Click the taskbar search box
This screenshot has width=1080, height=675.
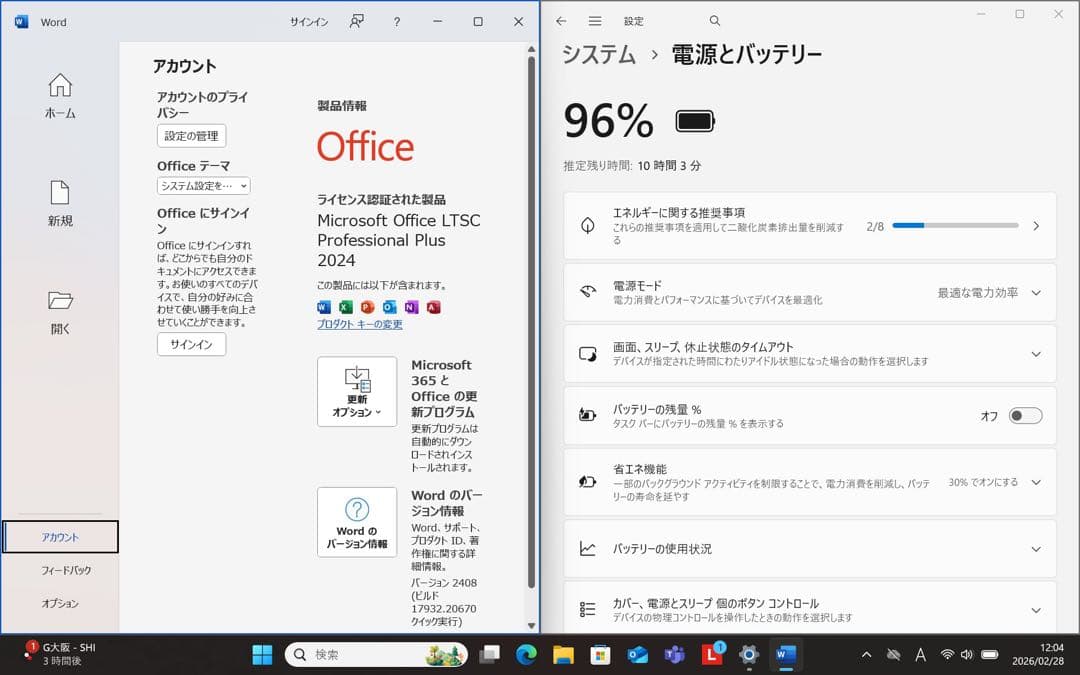376,654
